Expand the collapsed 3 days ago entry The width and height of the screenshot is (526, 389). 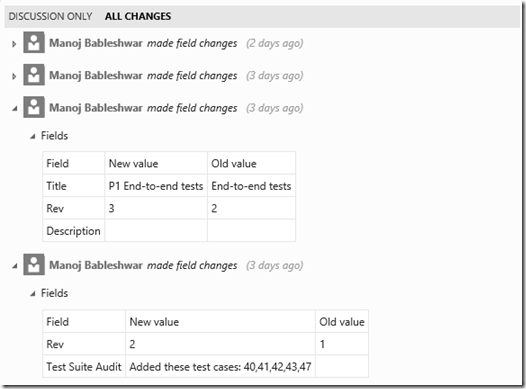14,76
